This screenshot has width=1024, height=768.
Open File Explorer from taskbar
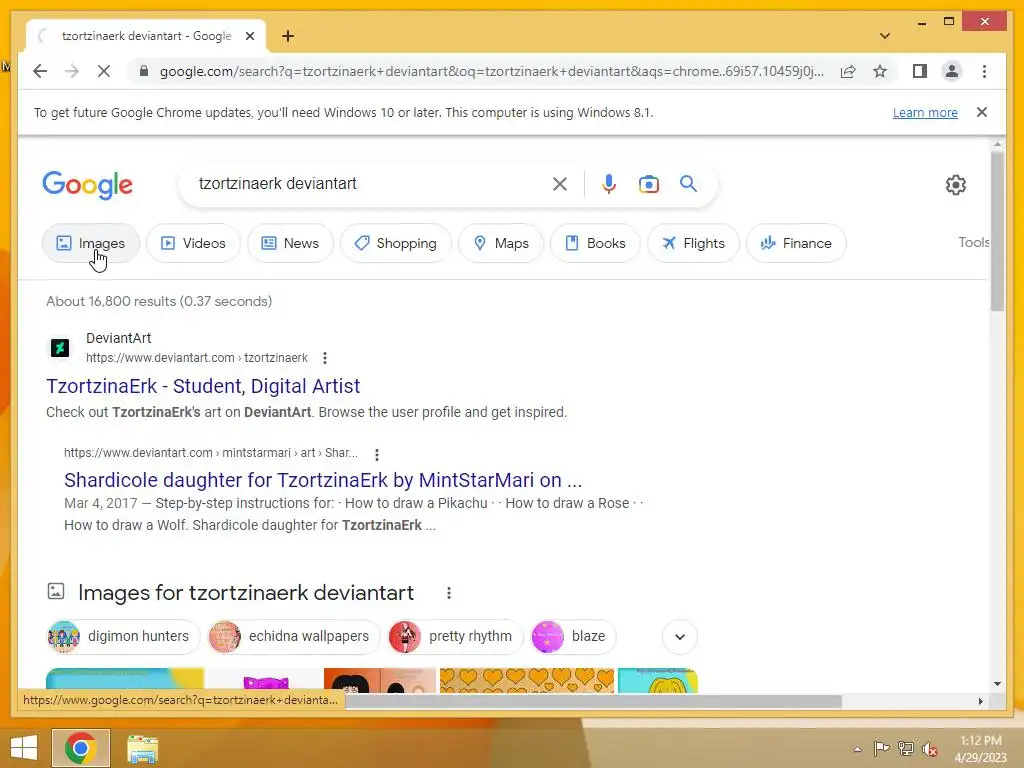[x=142, y=749]
